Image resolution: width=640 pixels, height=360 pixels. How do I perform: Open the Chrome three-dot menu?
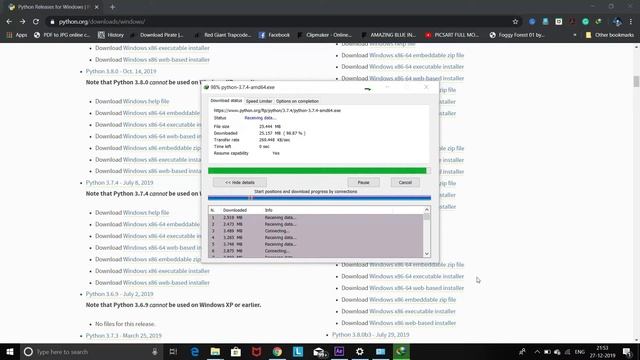[631, 22]
